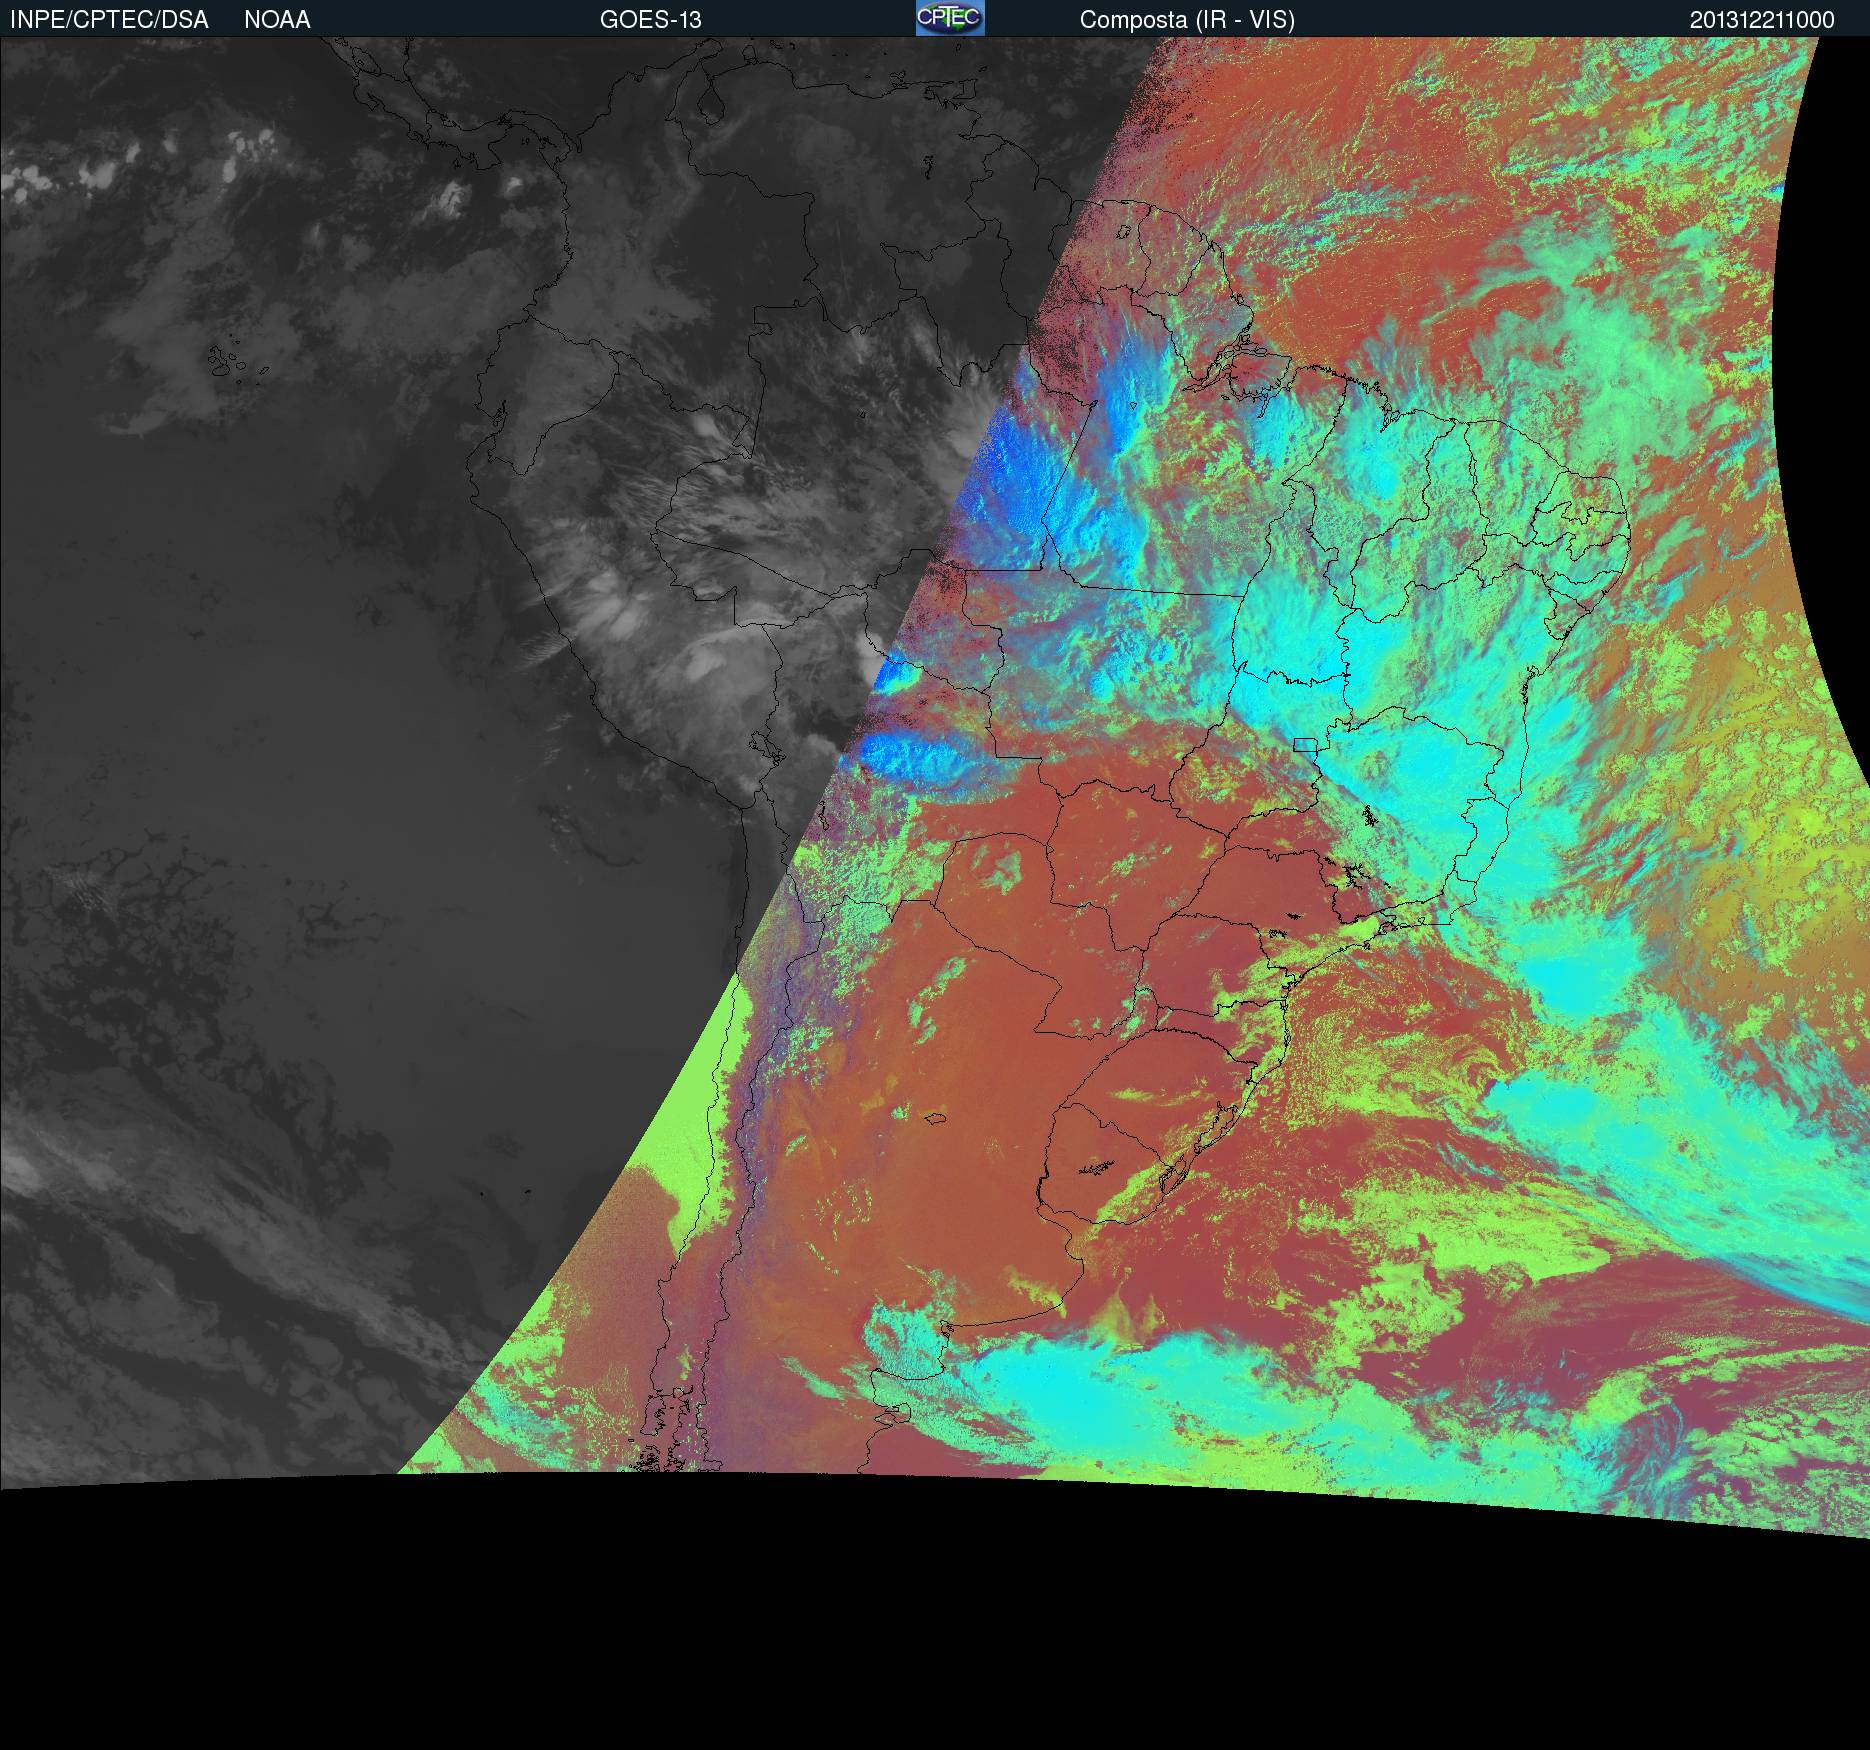Click the NOAA label in the header
1870x1750 pixels.
(x=277, y=20)
